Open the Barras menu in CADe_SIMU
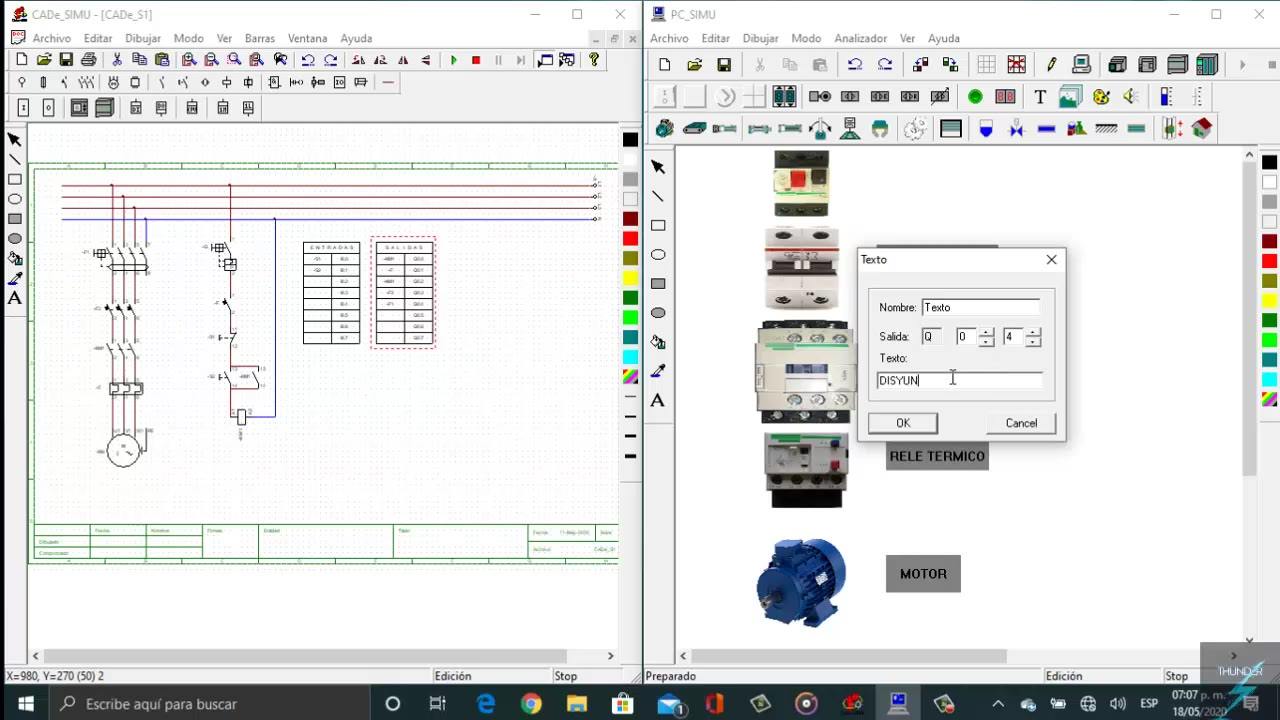The width and height of the screenshot is (1280, 720). click(260, 38)
